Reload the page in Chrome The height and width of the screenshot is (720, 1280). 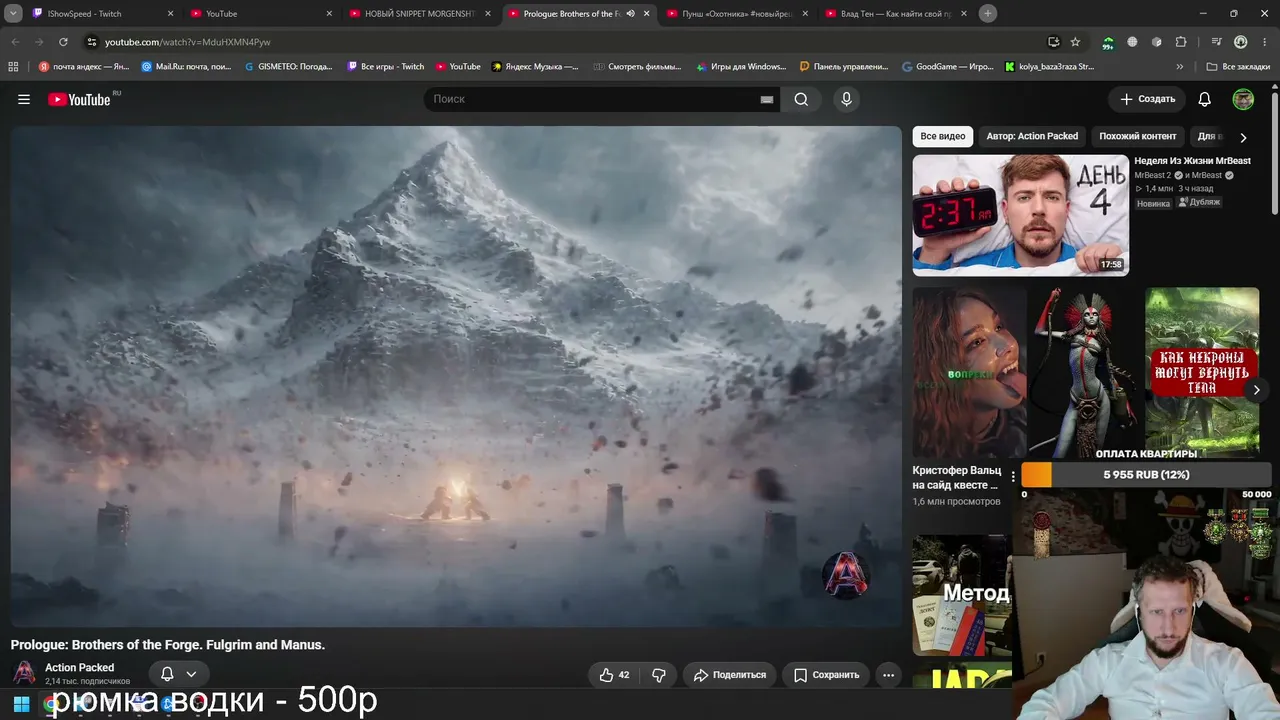63,42
